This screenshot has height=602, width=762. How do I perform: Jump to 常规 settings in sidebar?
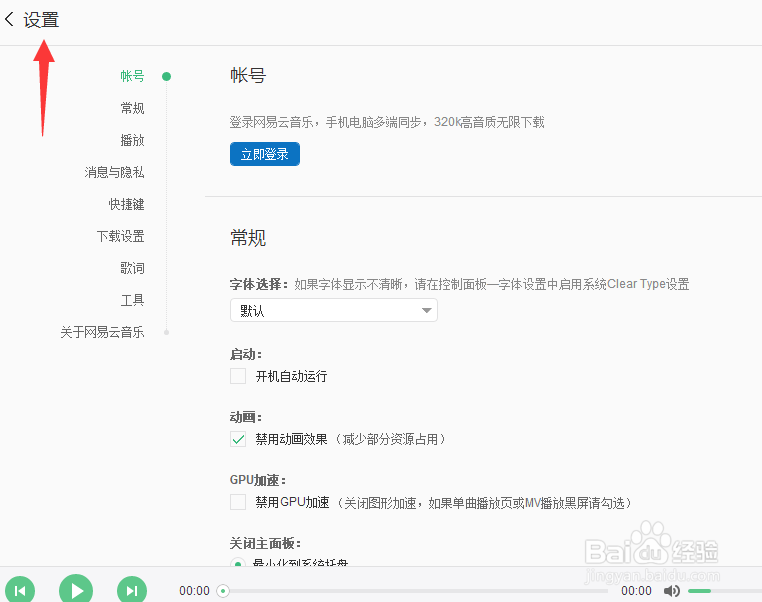point(132,108)
